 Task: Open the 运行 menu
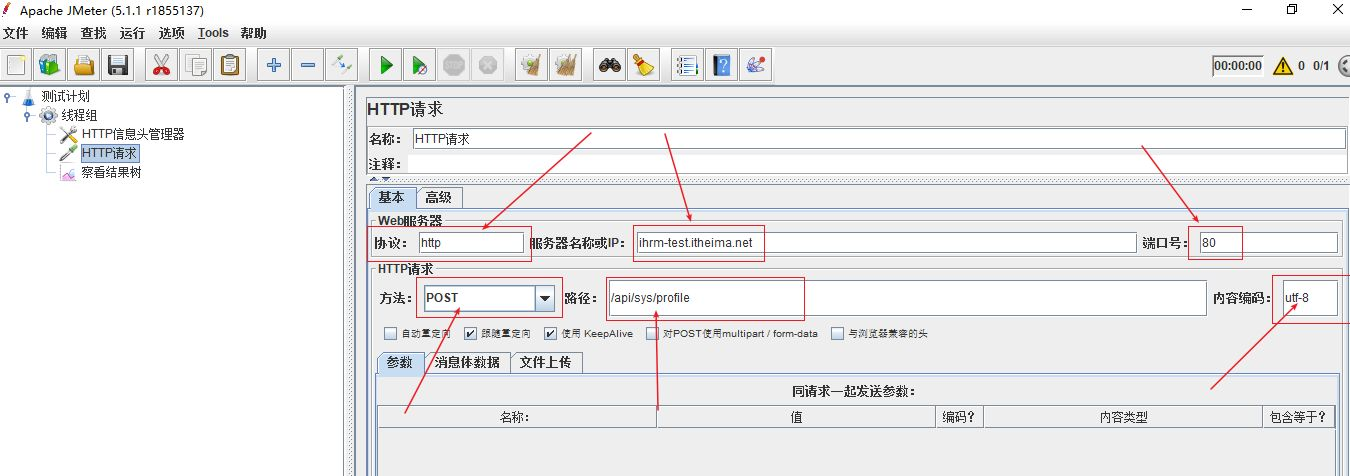(133, 33)
